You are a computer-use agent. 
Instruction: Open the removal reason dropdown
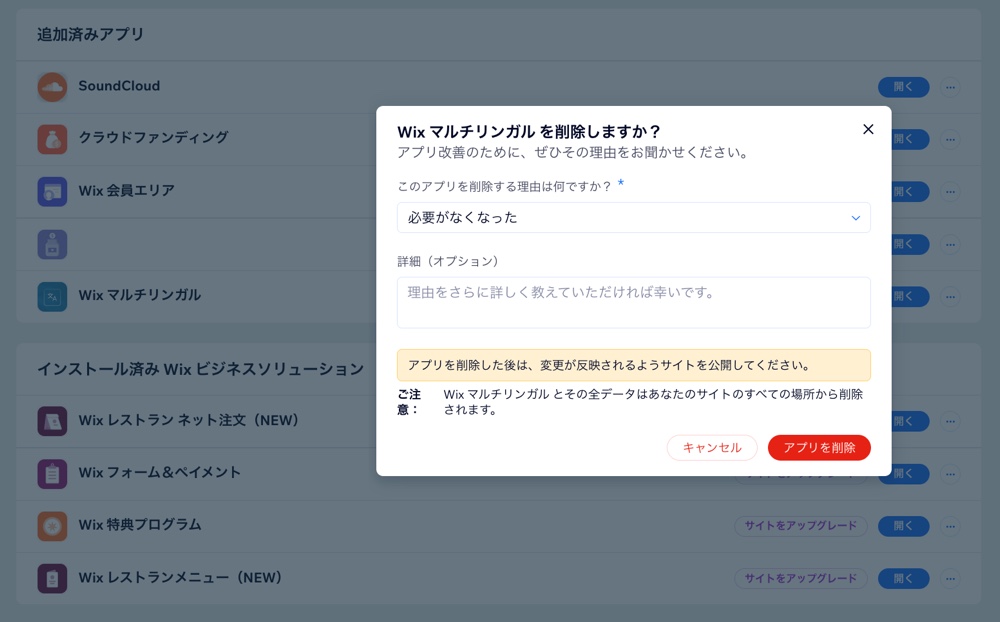pyautogui.click(x=633, y=218)
